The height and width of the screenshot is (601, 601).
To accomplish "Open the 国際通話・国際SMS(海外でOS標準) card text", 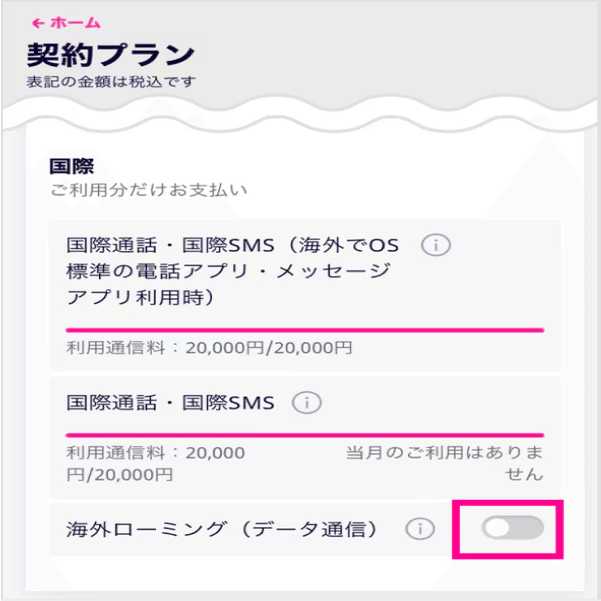I will coord(233,271).
